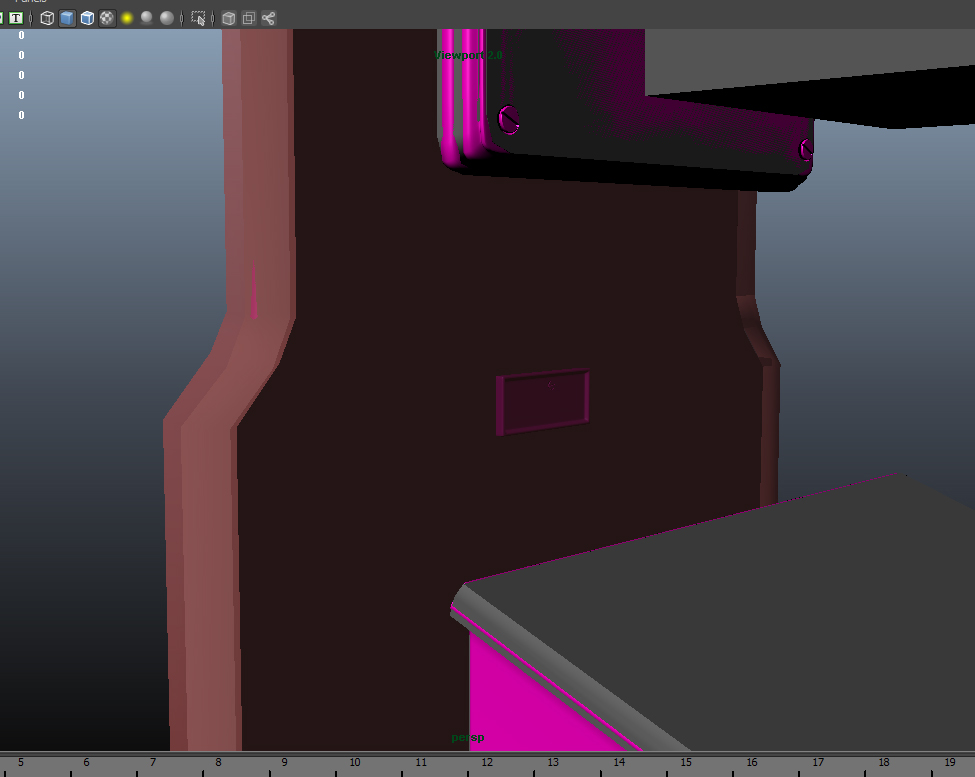Viewport: 975px width, 777px height.
Task: Click the Isolate Select icon
Action: click(198, 18)
